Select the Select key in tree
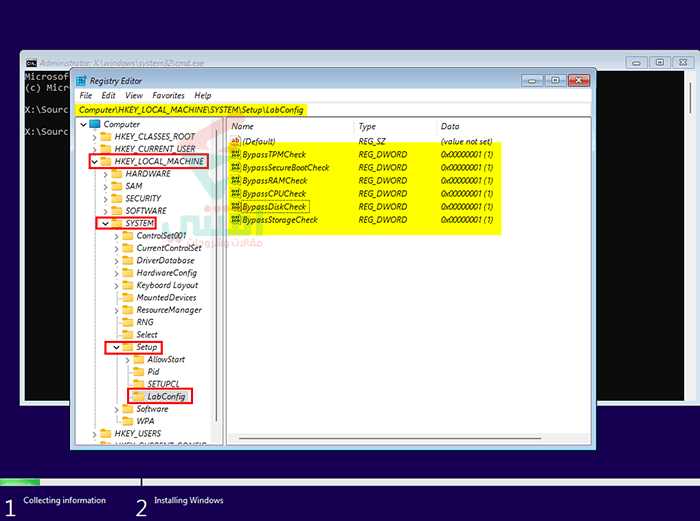Viewport: 700px width, 521px height. click(x=147, y=334)
